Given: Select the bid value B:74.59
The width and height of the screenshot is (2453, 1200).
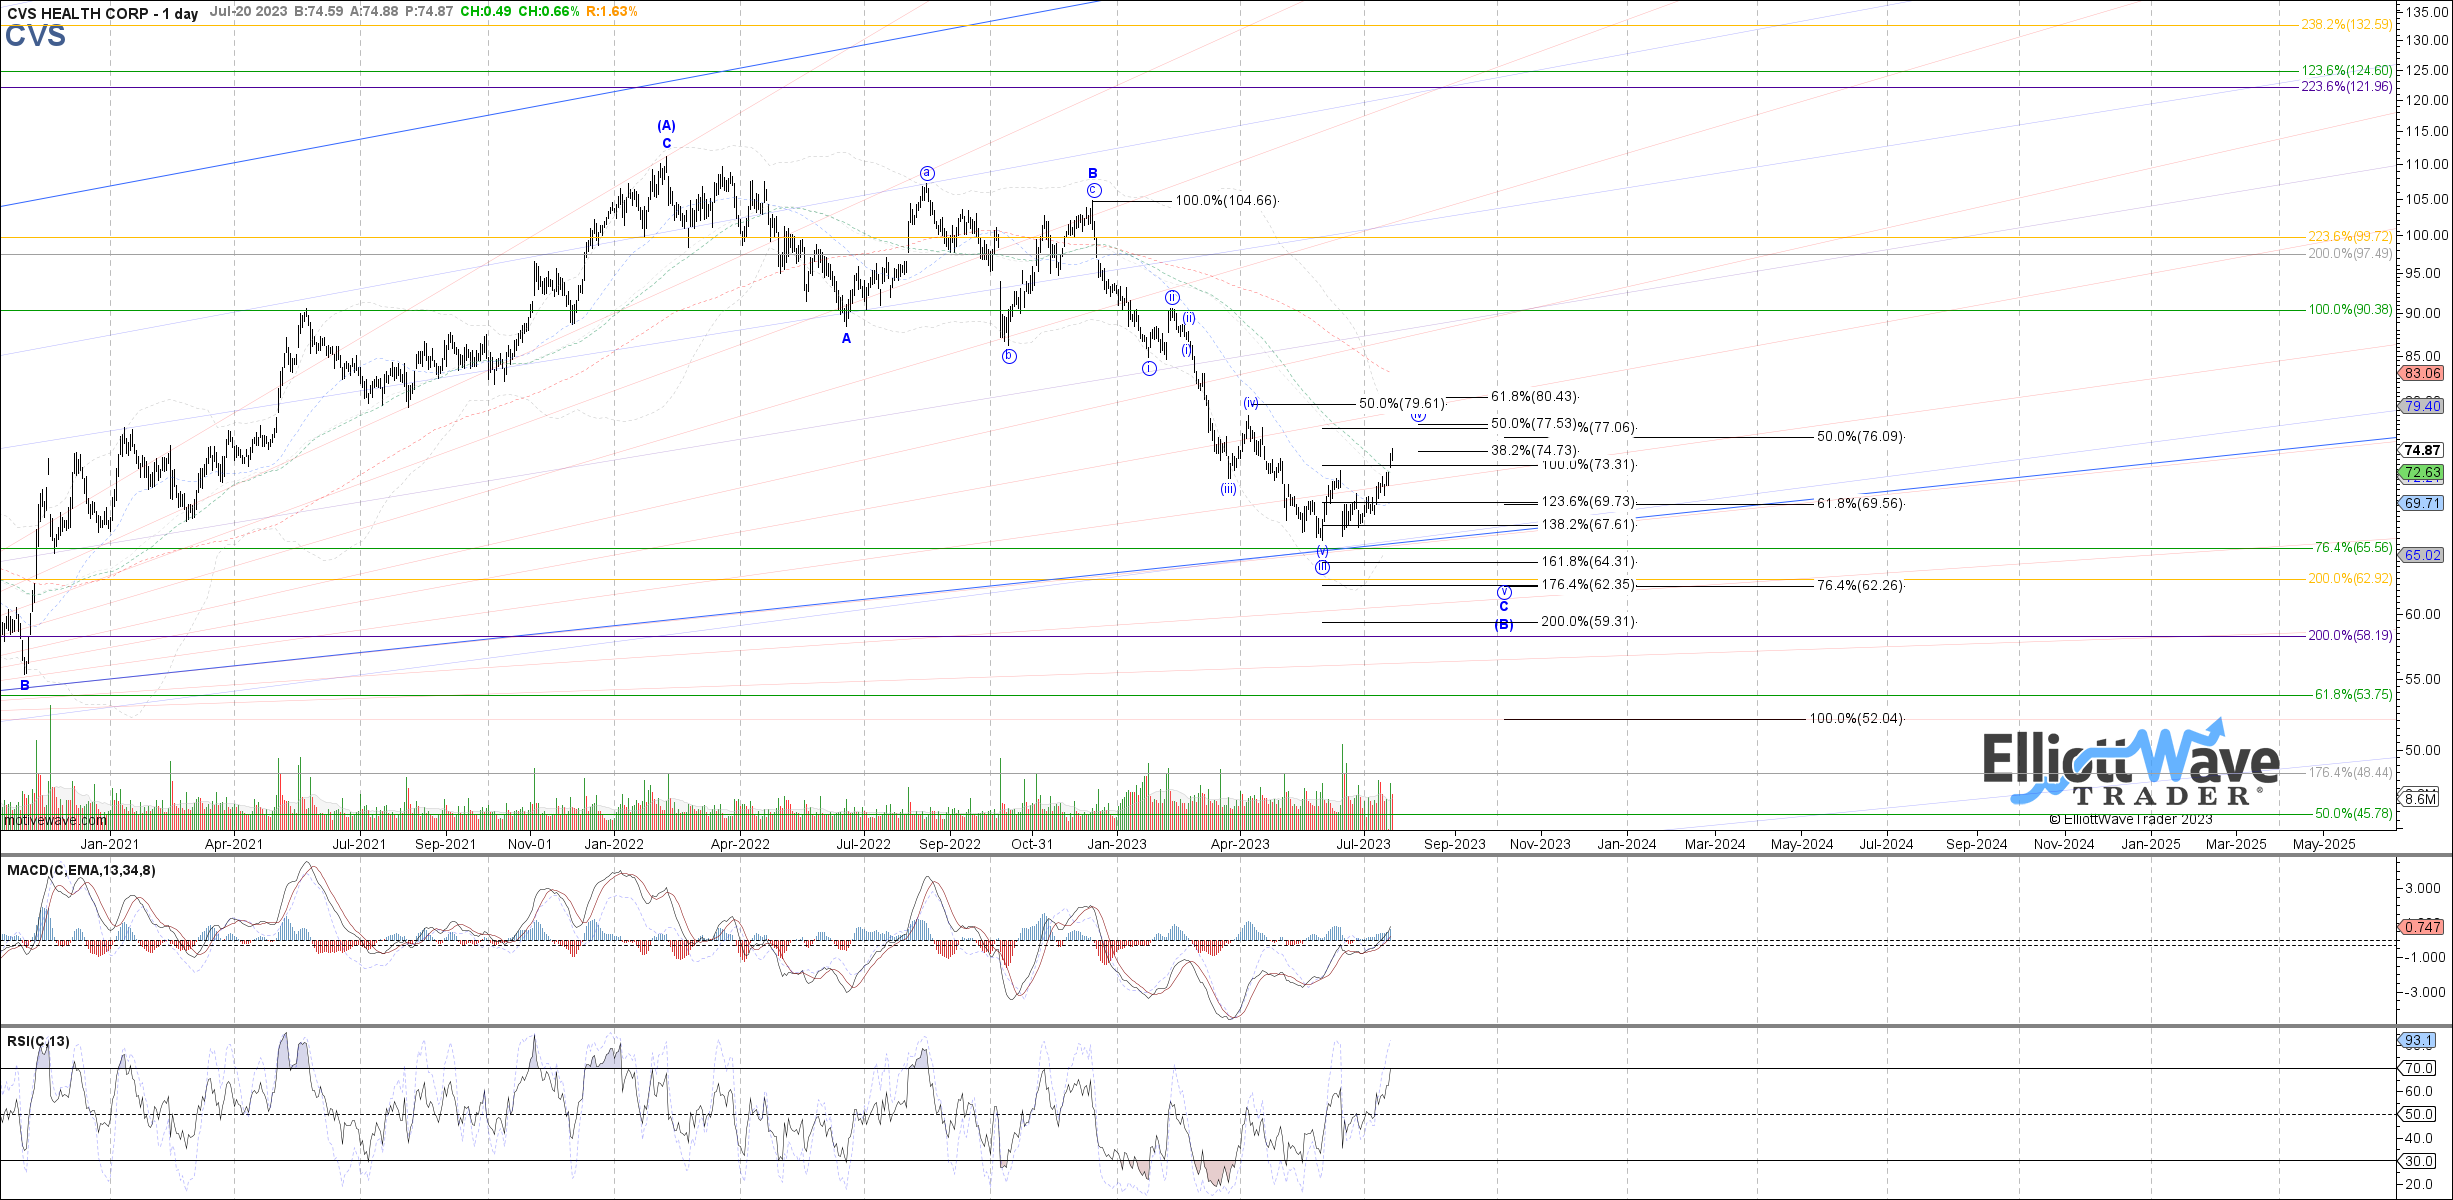Looking at the screenshot, I should click(x=319, y=12).
